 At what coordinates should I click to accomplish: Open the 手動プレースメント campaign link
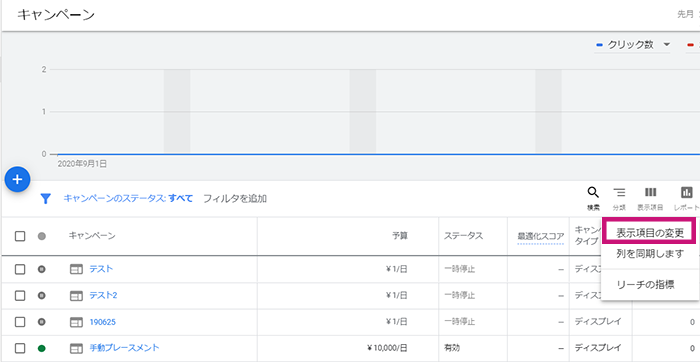[x=124, y=348]
